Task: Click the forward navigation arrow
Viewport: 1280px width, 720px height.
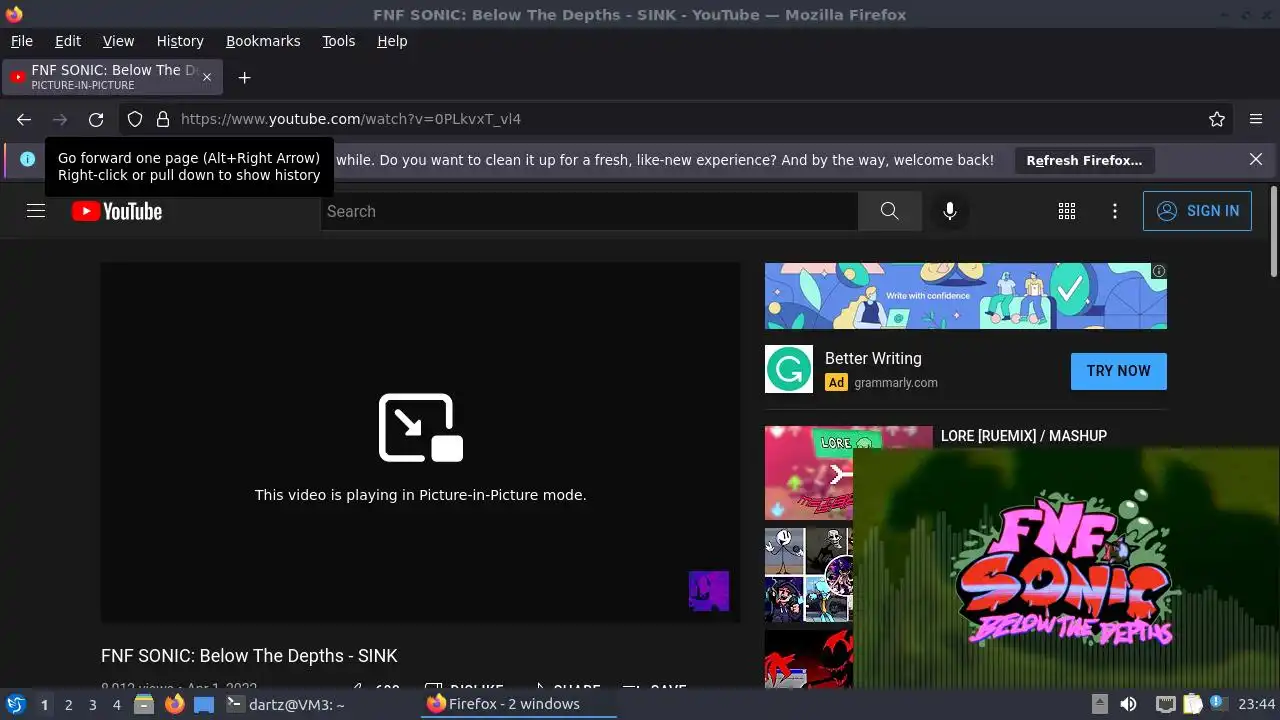Action: (60, 119)
